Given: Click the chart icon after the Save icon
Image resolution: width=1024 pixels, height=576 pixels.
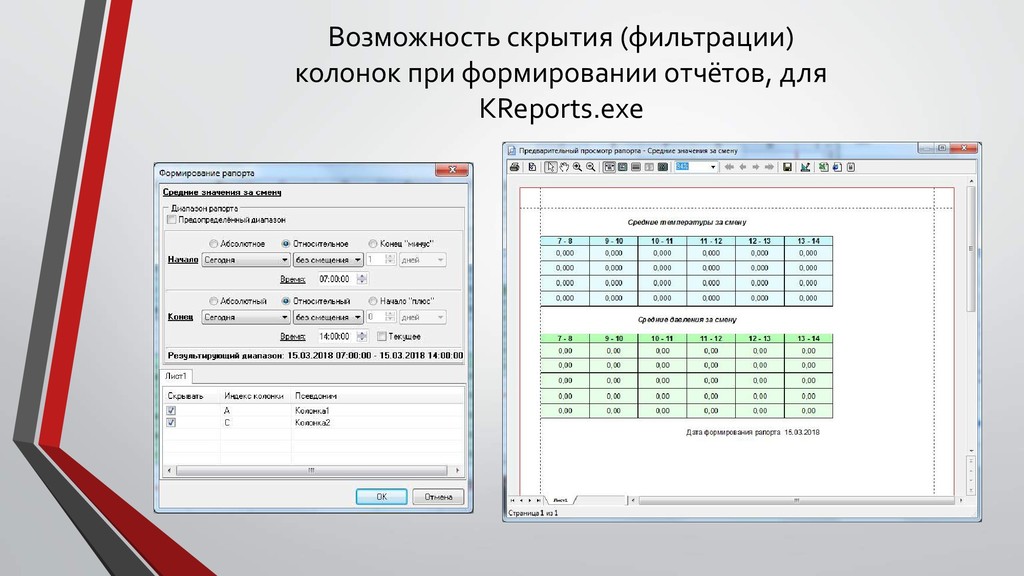Looking at the screenshot, I should [805, 167].
